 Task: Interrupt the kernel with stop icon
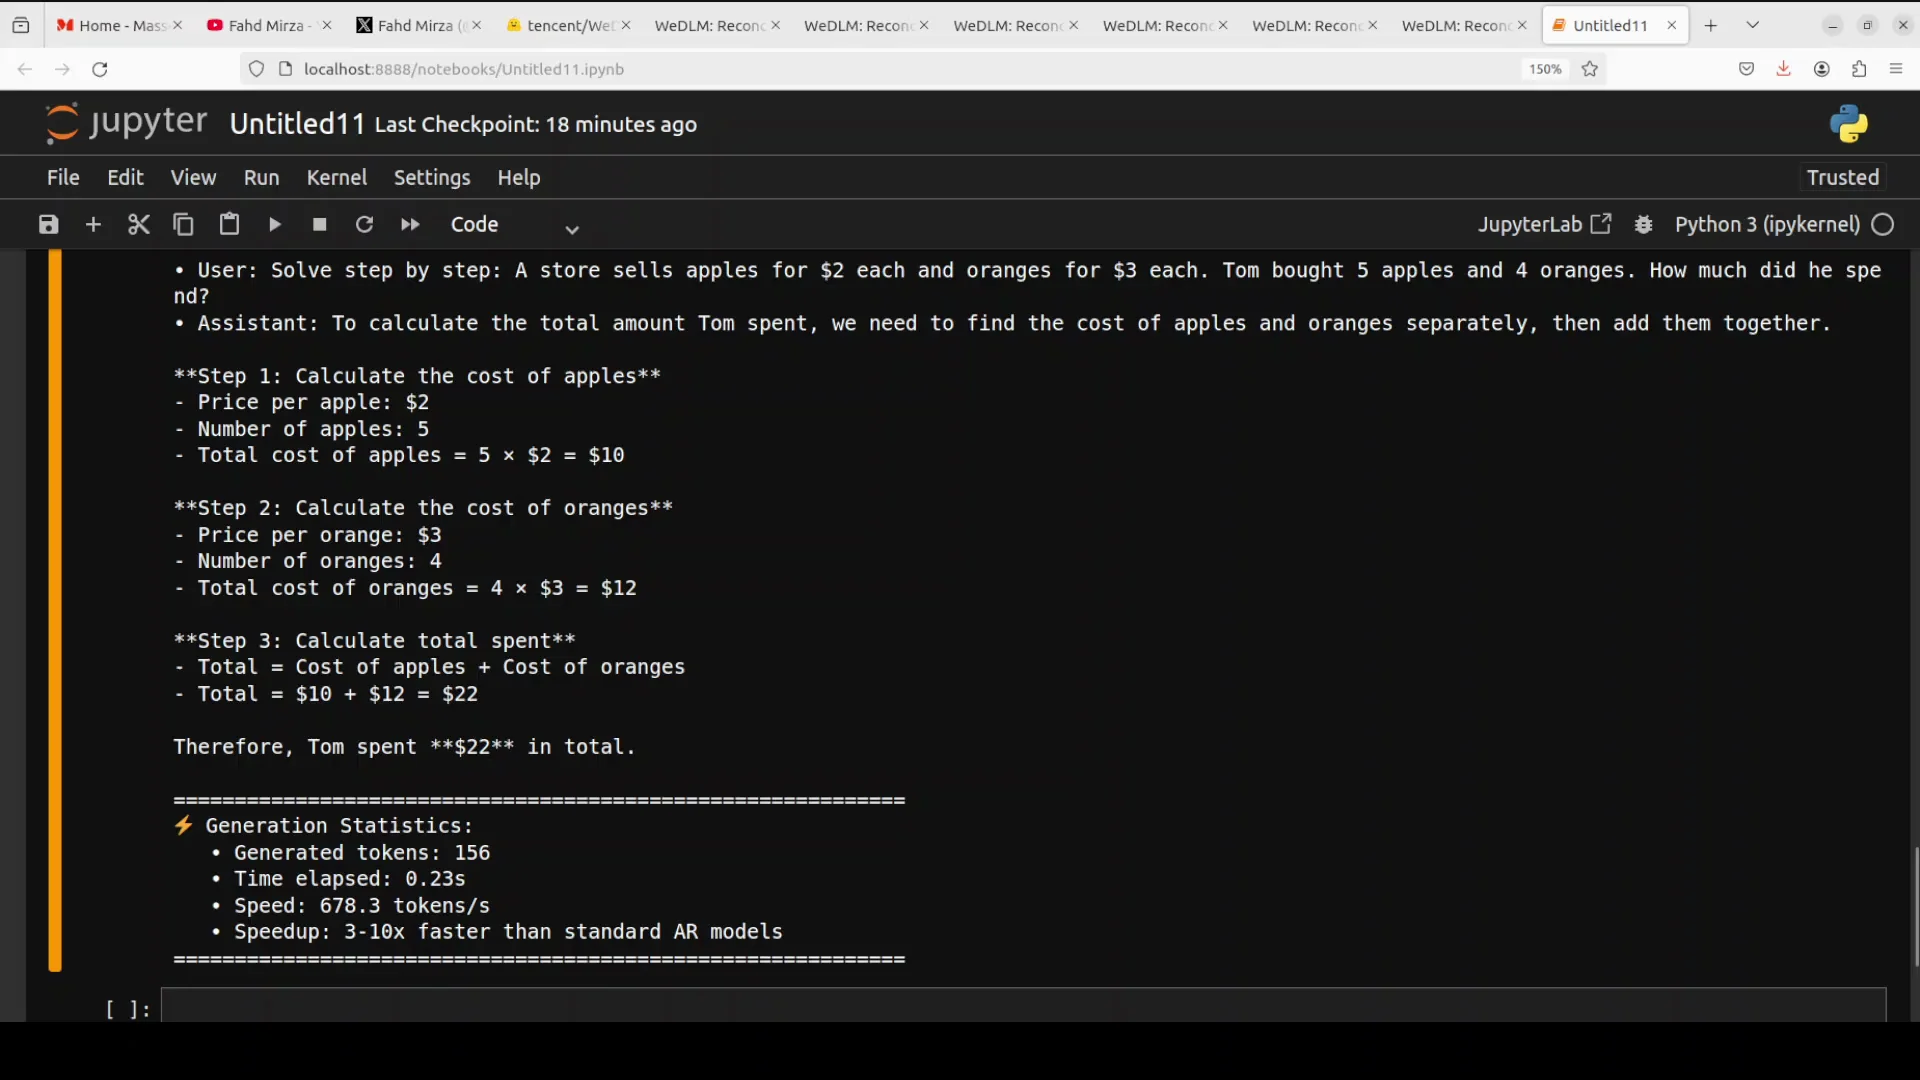click(x=320, y=225)
